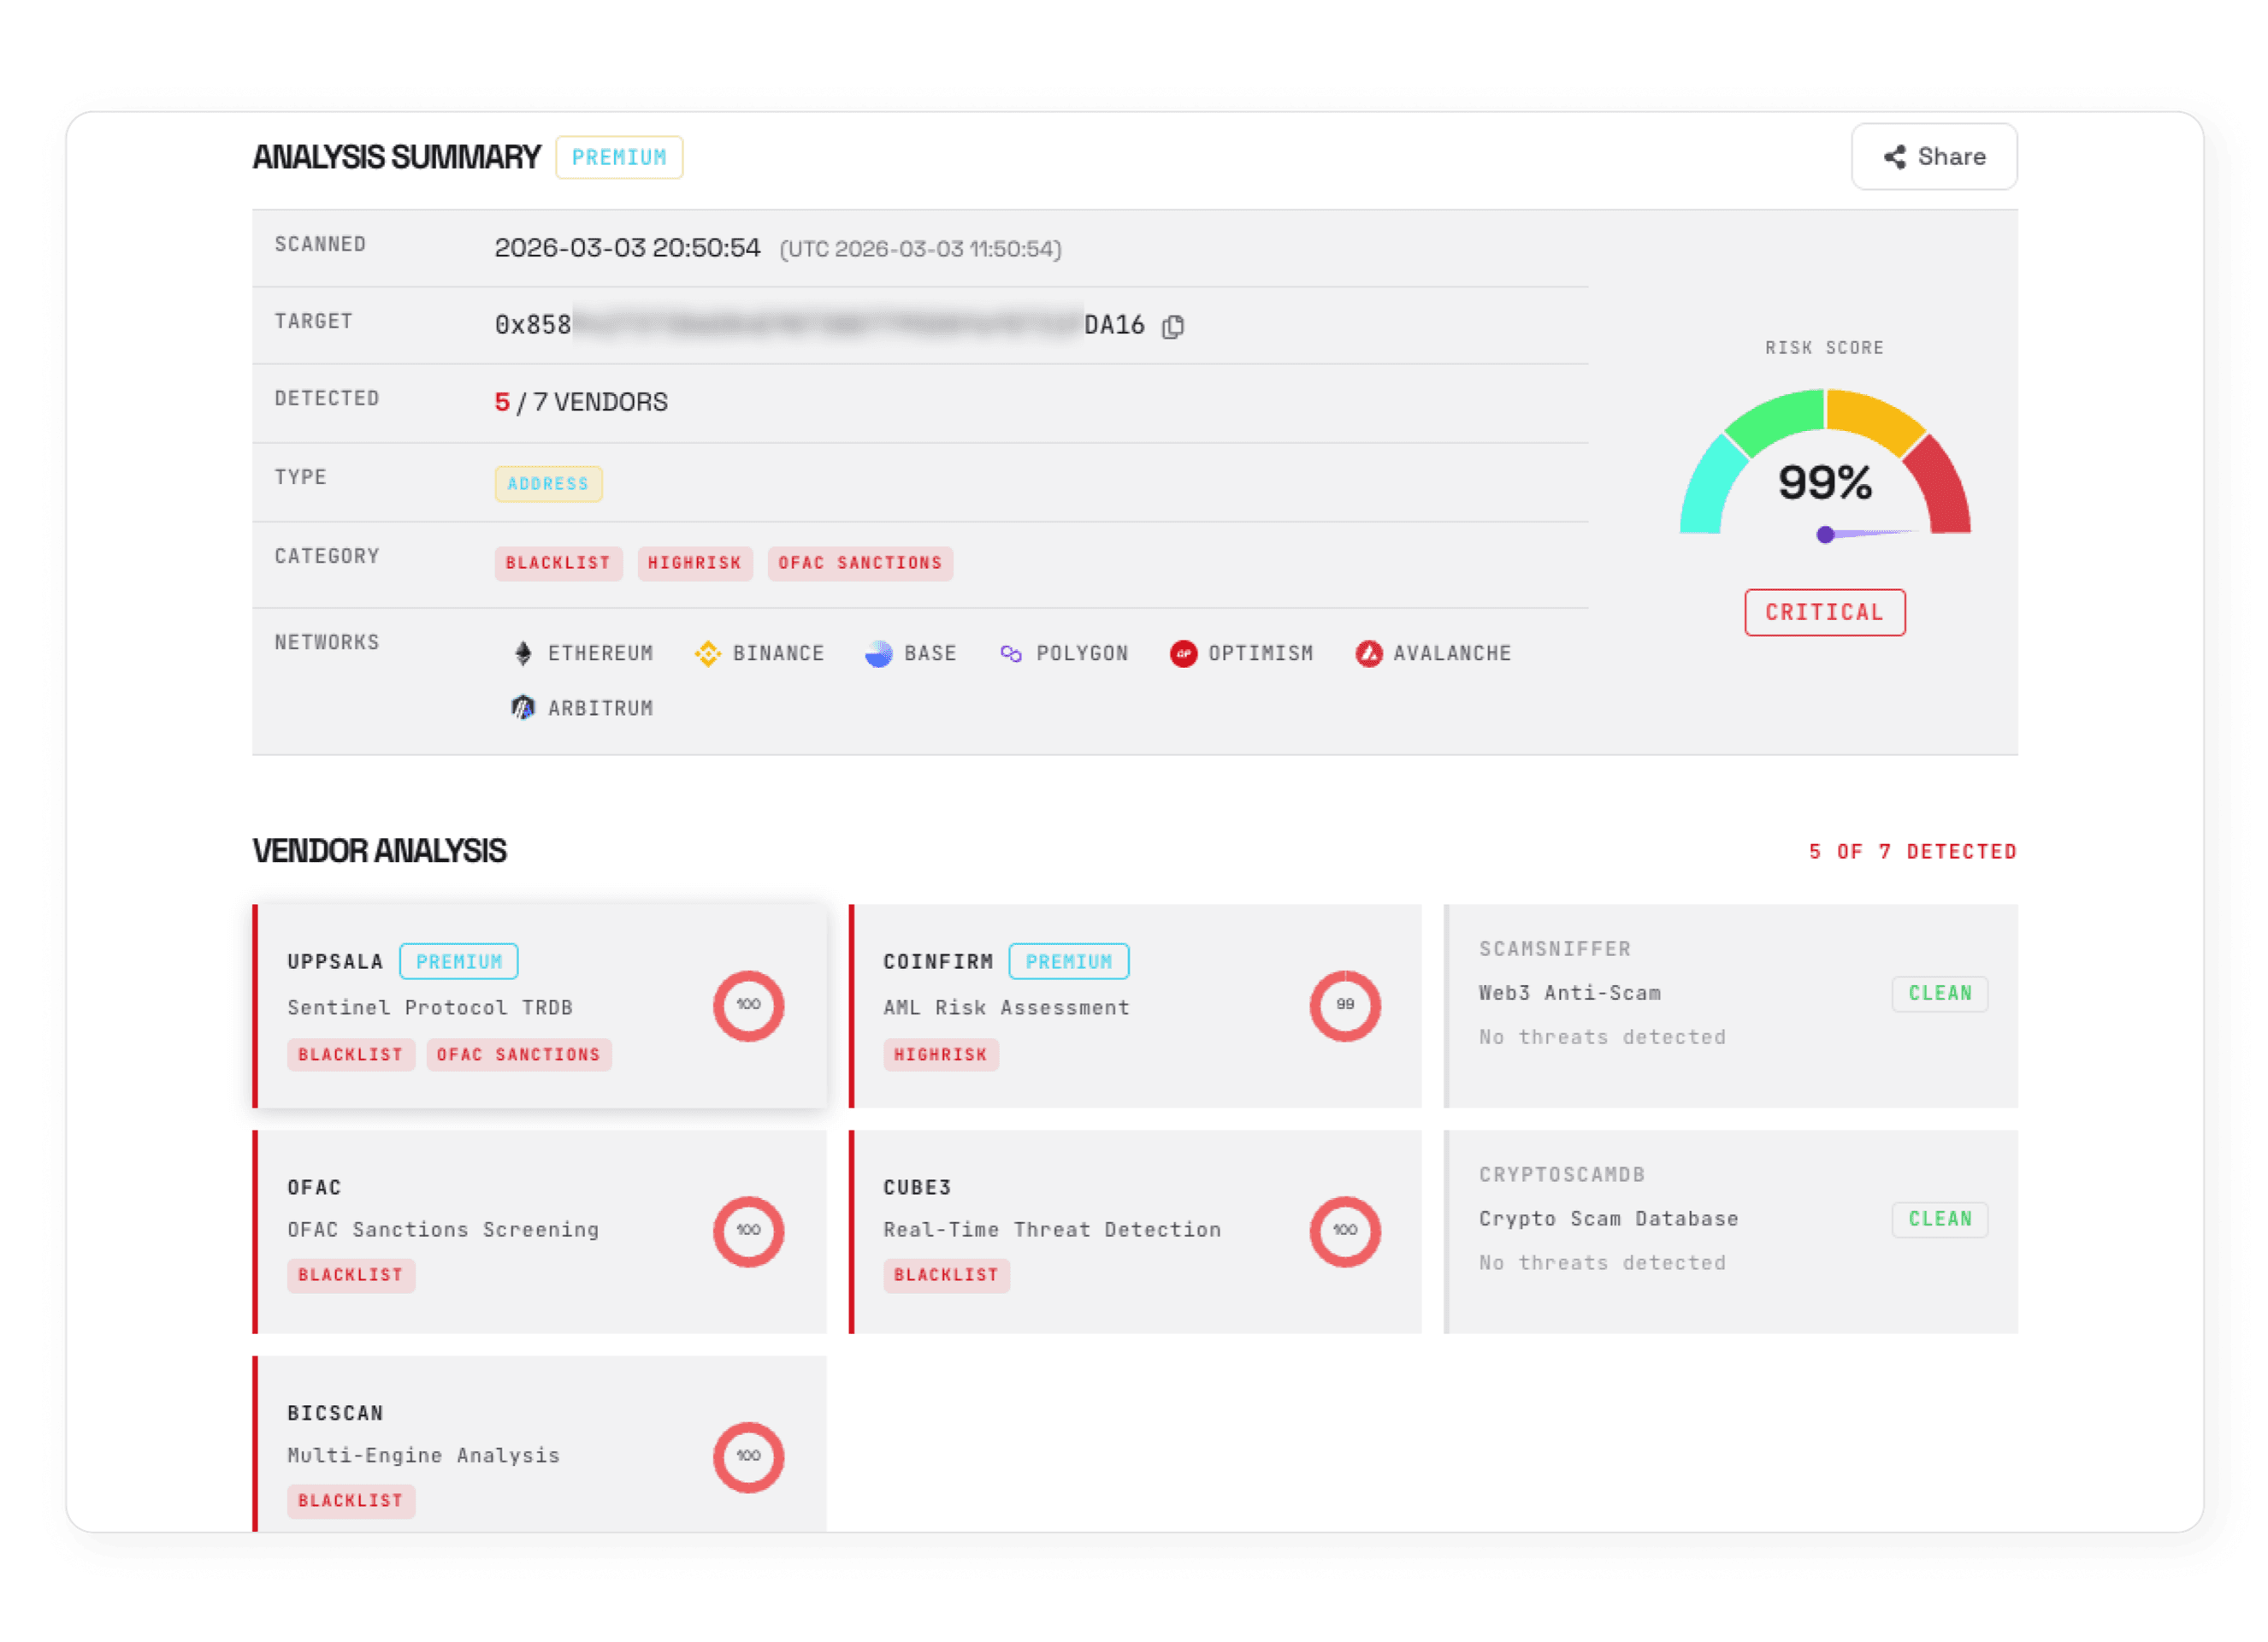Click the Base network icon
The image size is (2268, 1642).
(x=879, y=654)
